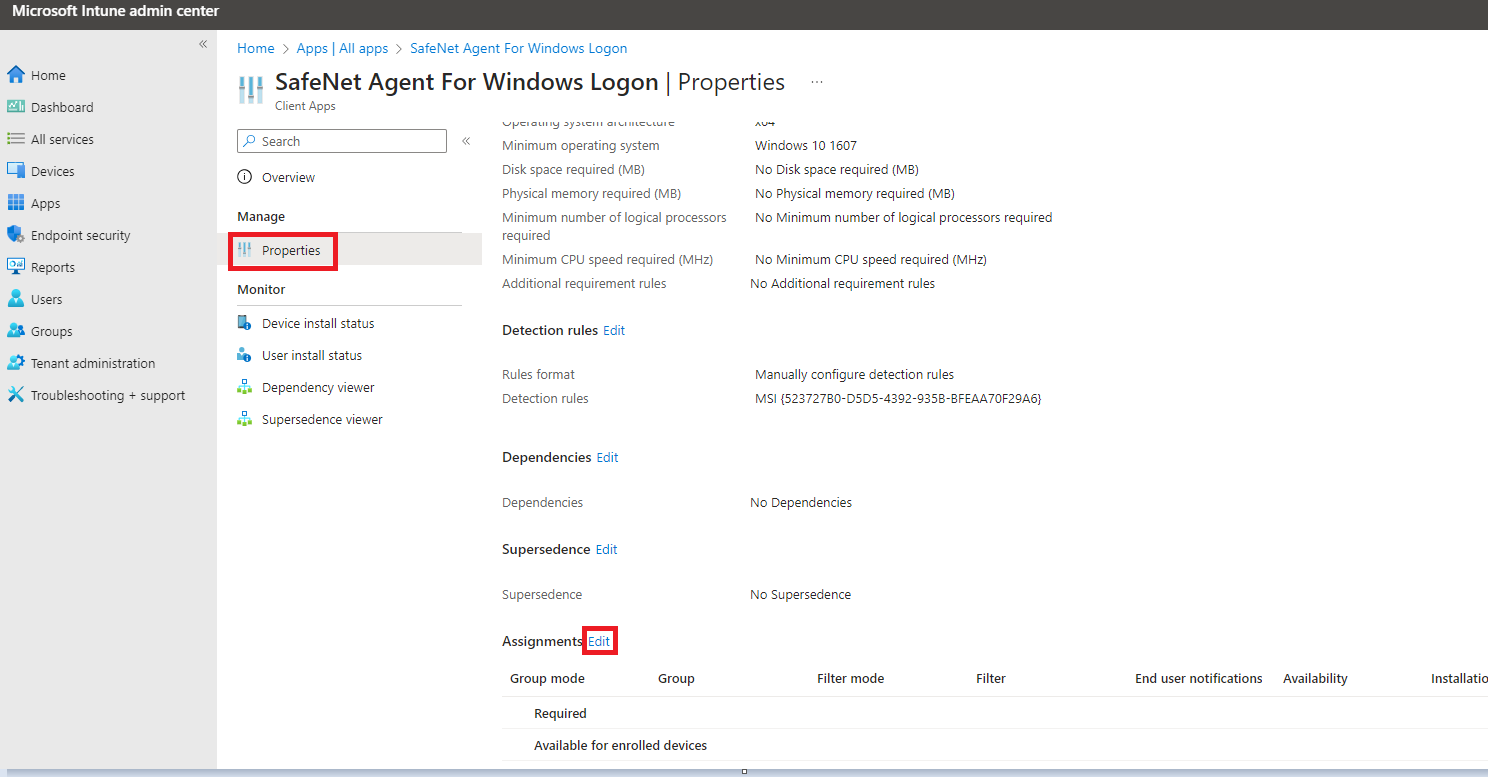Click the Tenant administration icon
This screenshot has width=1488, height=777.
tap(16, 363)
